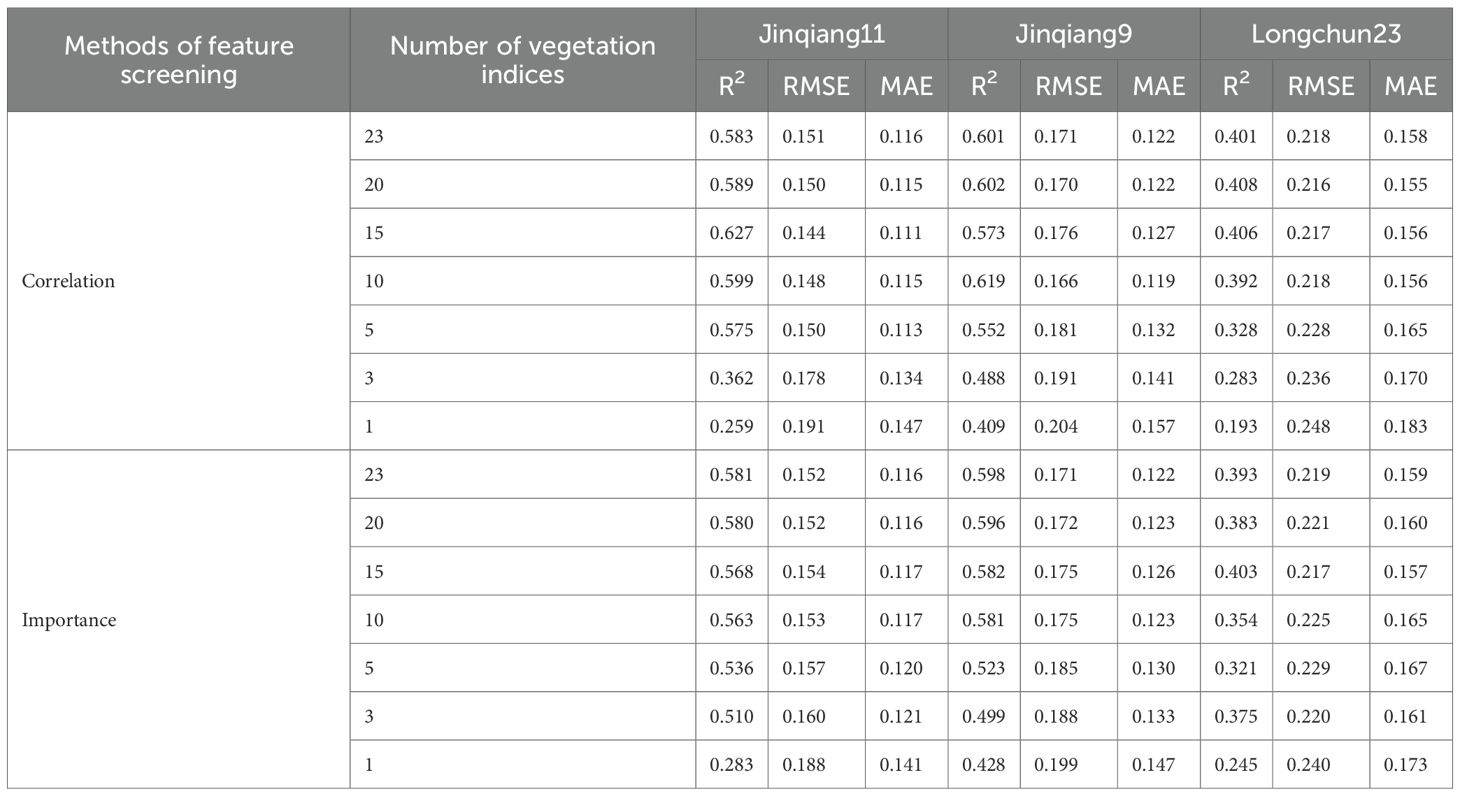The height and width of the screenshot is (796, 1460).
Task: Click the MAE subheader under Longchun23
Action: [1411, 86]
